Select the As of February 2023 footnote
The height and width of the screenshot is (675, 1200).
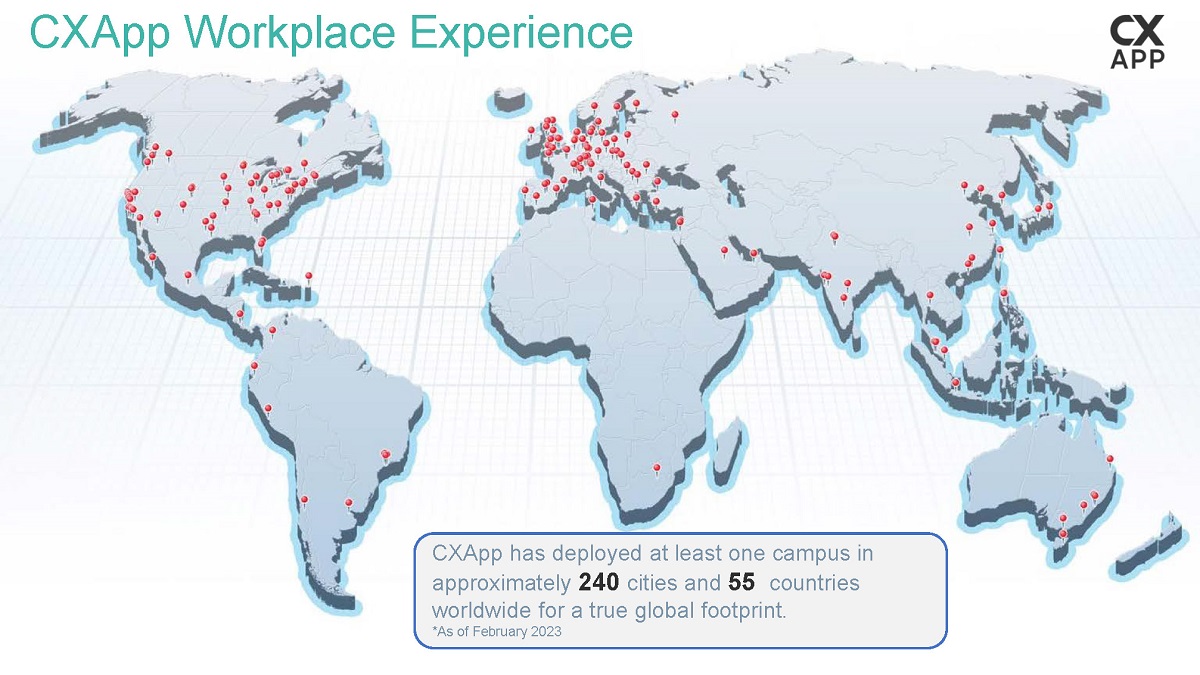[x=497, y=632]
